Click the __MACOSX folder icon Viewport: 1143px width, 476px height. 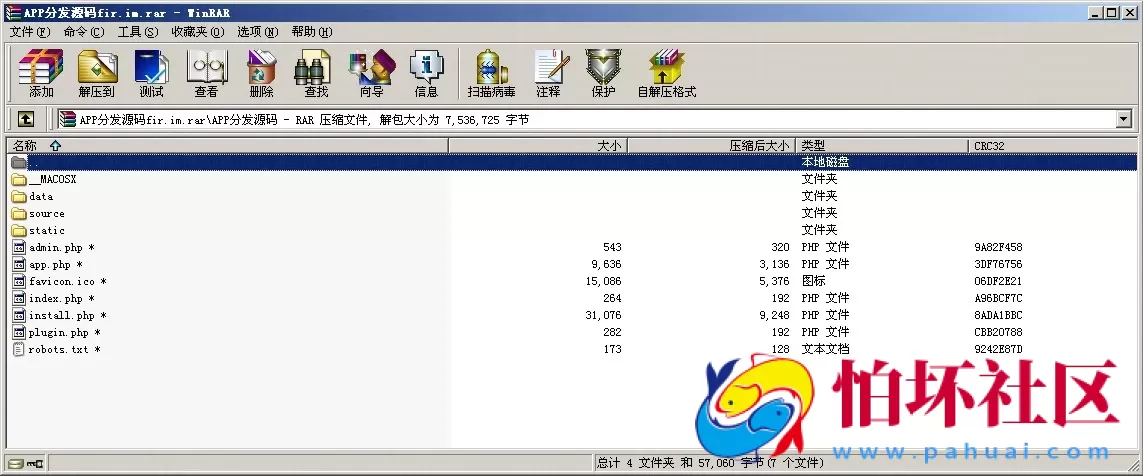(x=19, y=179)
